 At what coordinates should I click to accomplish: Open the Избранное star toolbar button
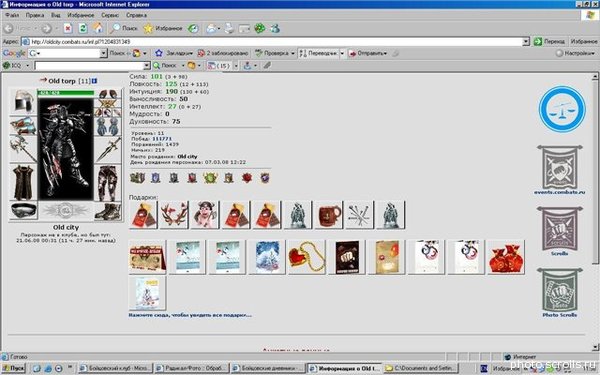163,28
